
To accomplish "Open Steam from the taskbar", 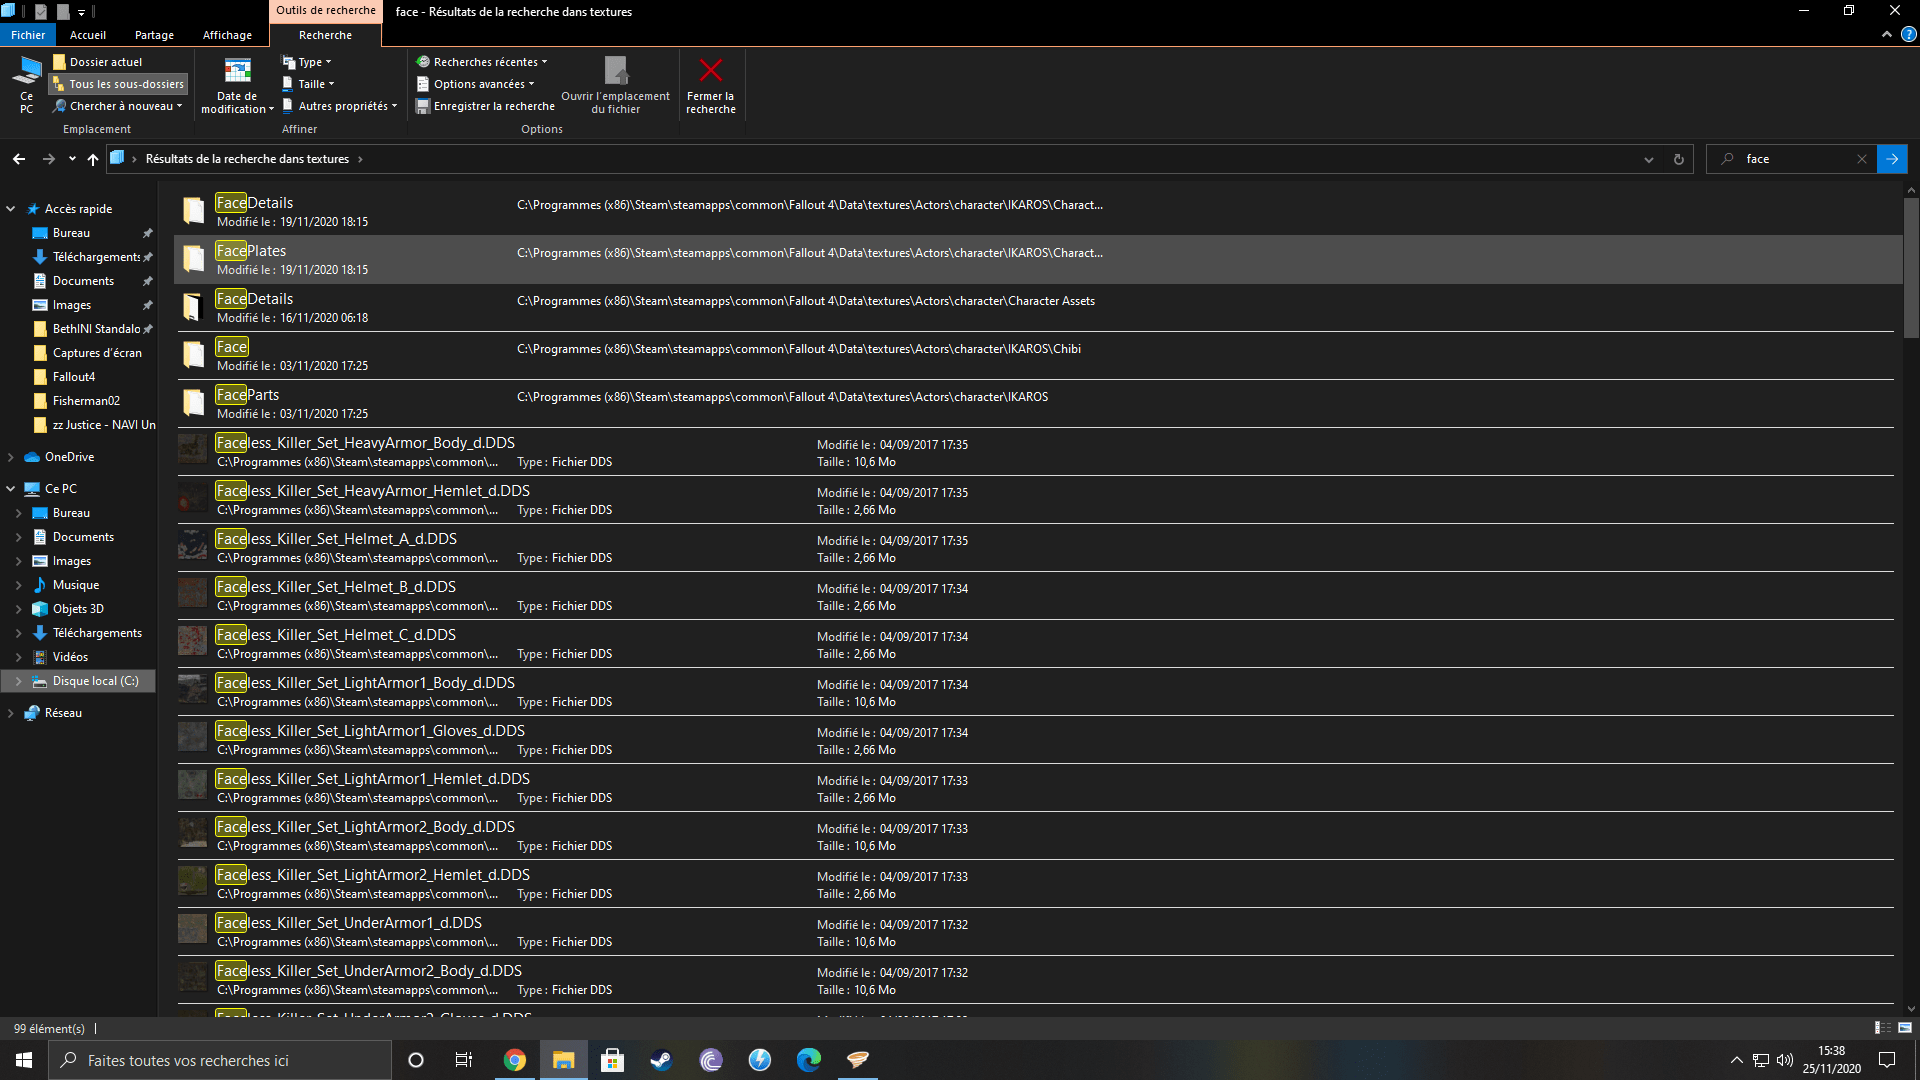I will point(662,1060).
